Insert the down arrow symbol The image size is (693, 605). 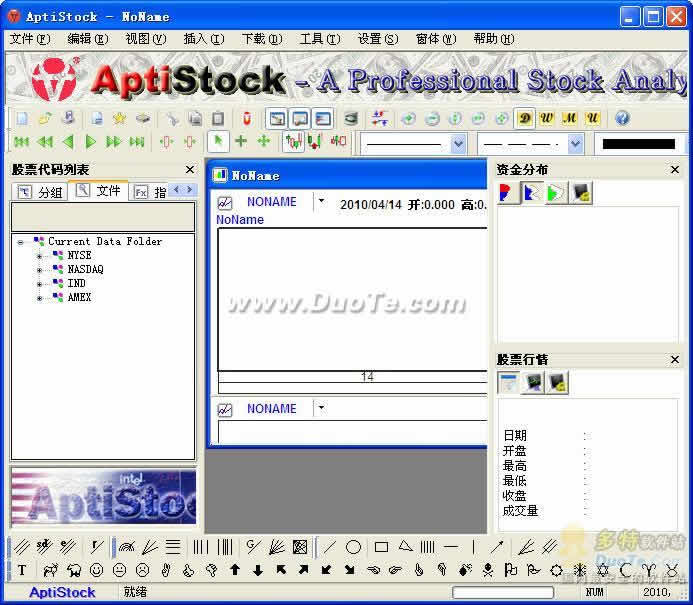[x=258, y=570]
